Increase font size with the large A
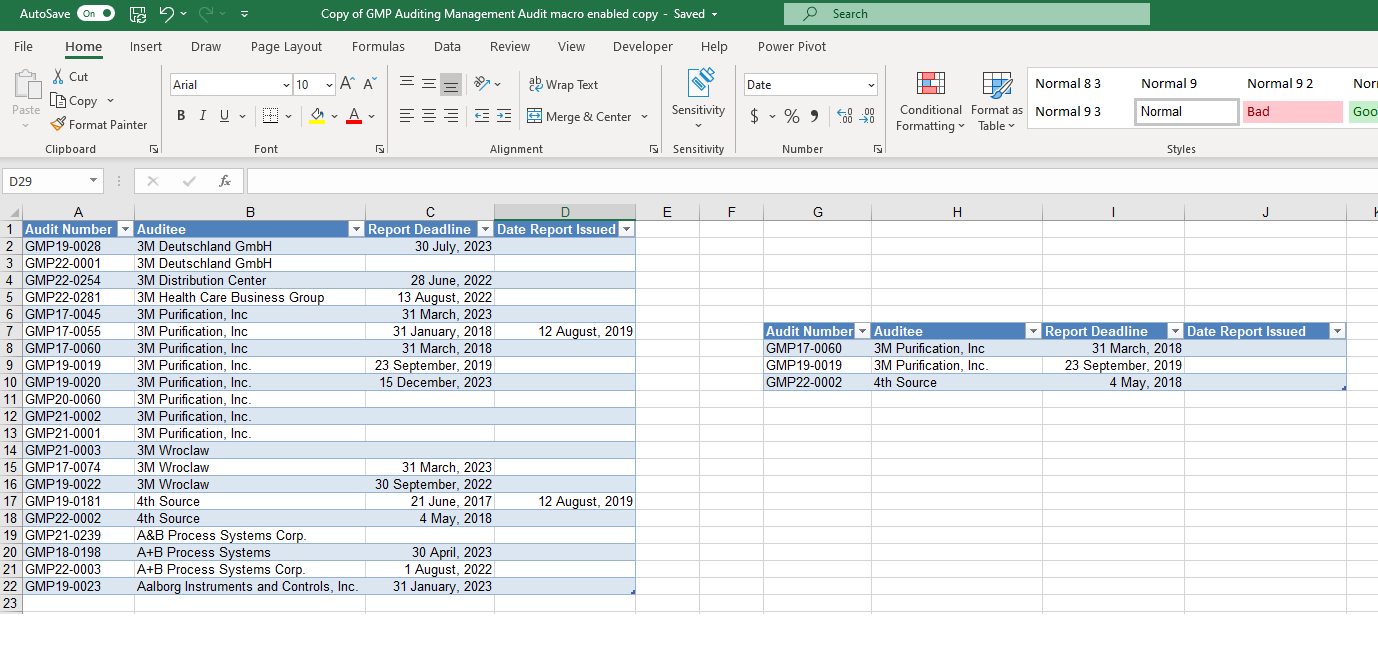 (x=347, y=85)
